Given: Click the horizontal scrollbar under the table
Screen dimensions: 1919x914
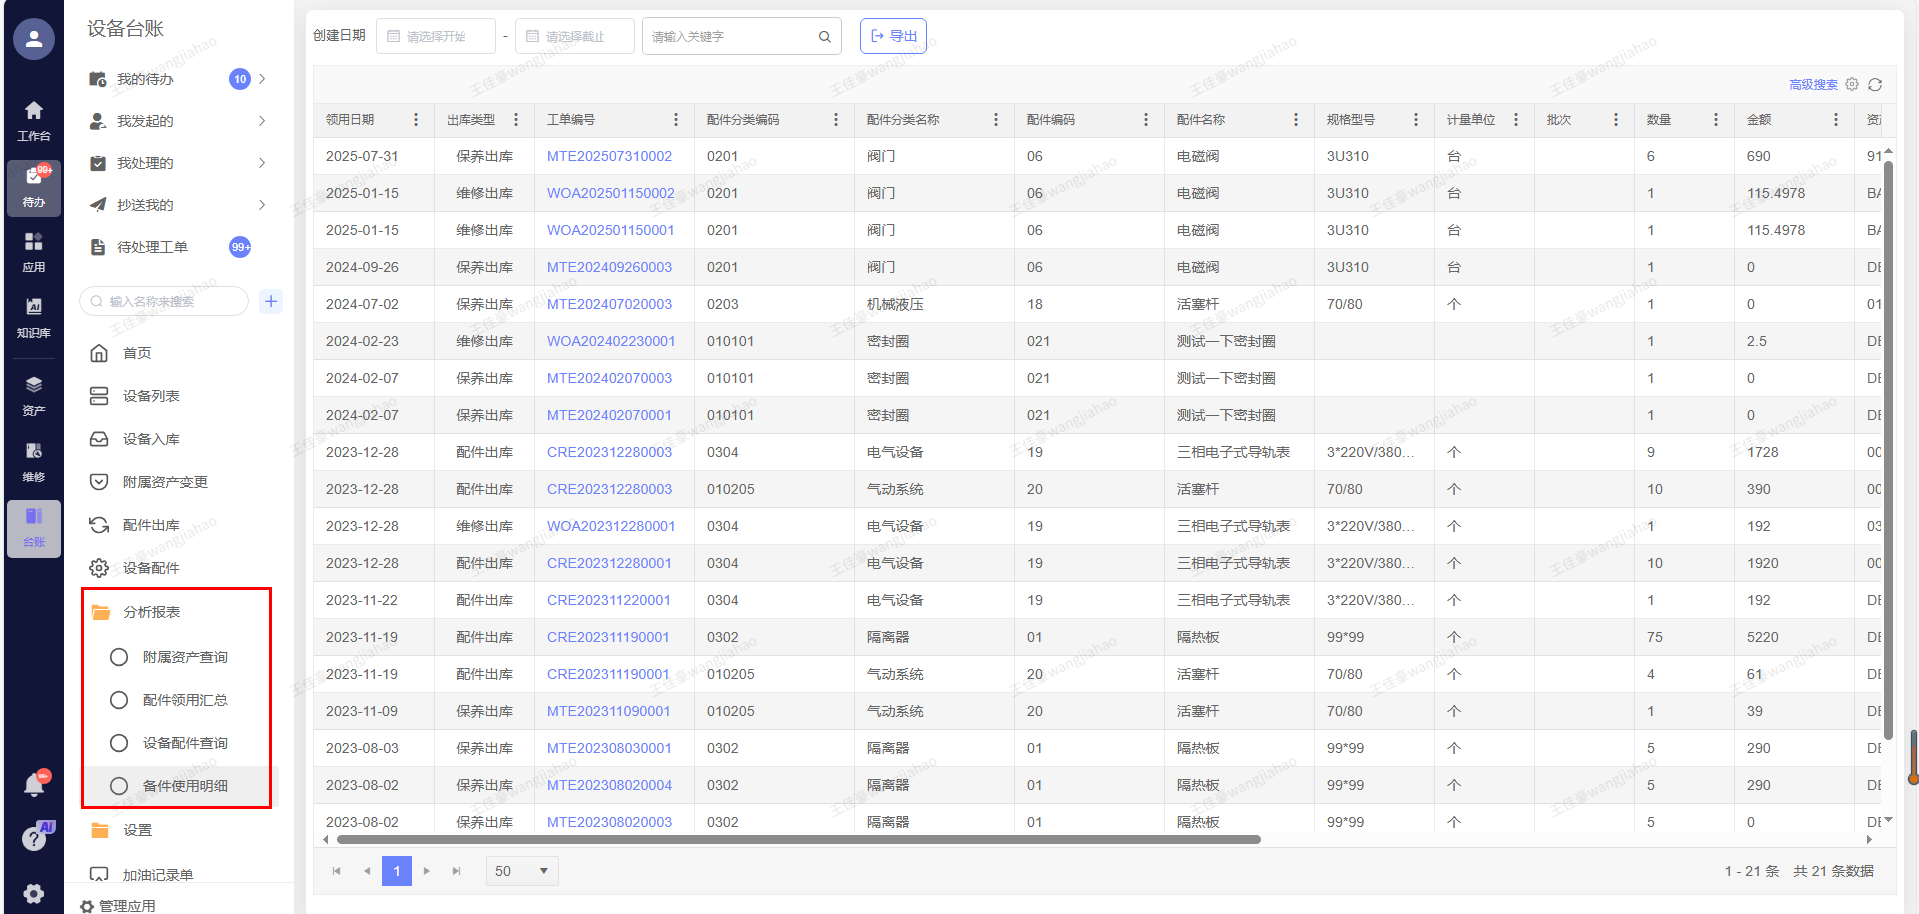Looking at the screenshot, I should click(790, 840).
